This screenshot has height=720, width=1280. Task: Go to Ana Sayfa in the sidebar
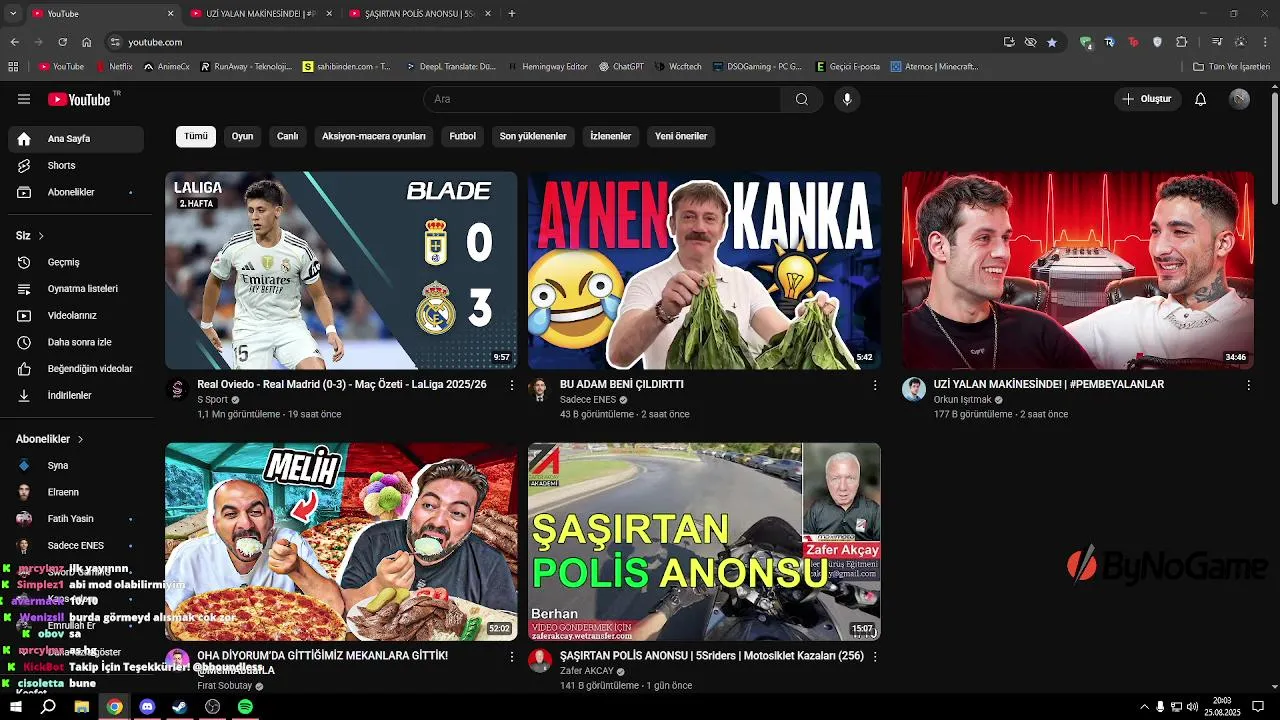(x=76, y=139)
